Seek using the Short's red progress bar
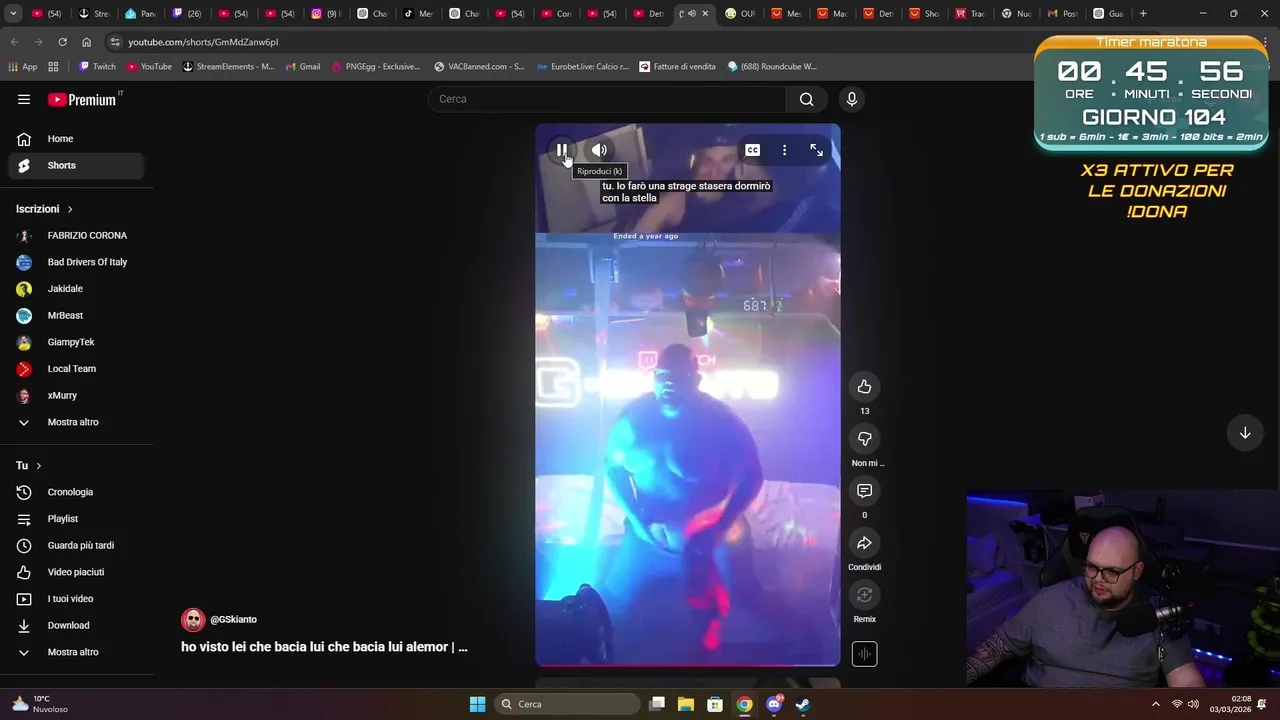The height and width of the screenshot is (720, 1280). click(688, 665)
